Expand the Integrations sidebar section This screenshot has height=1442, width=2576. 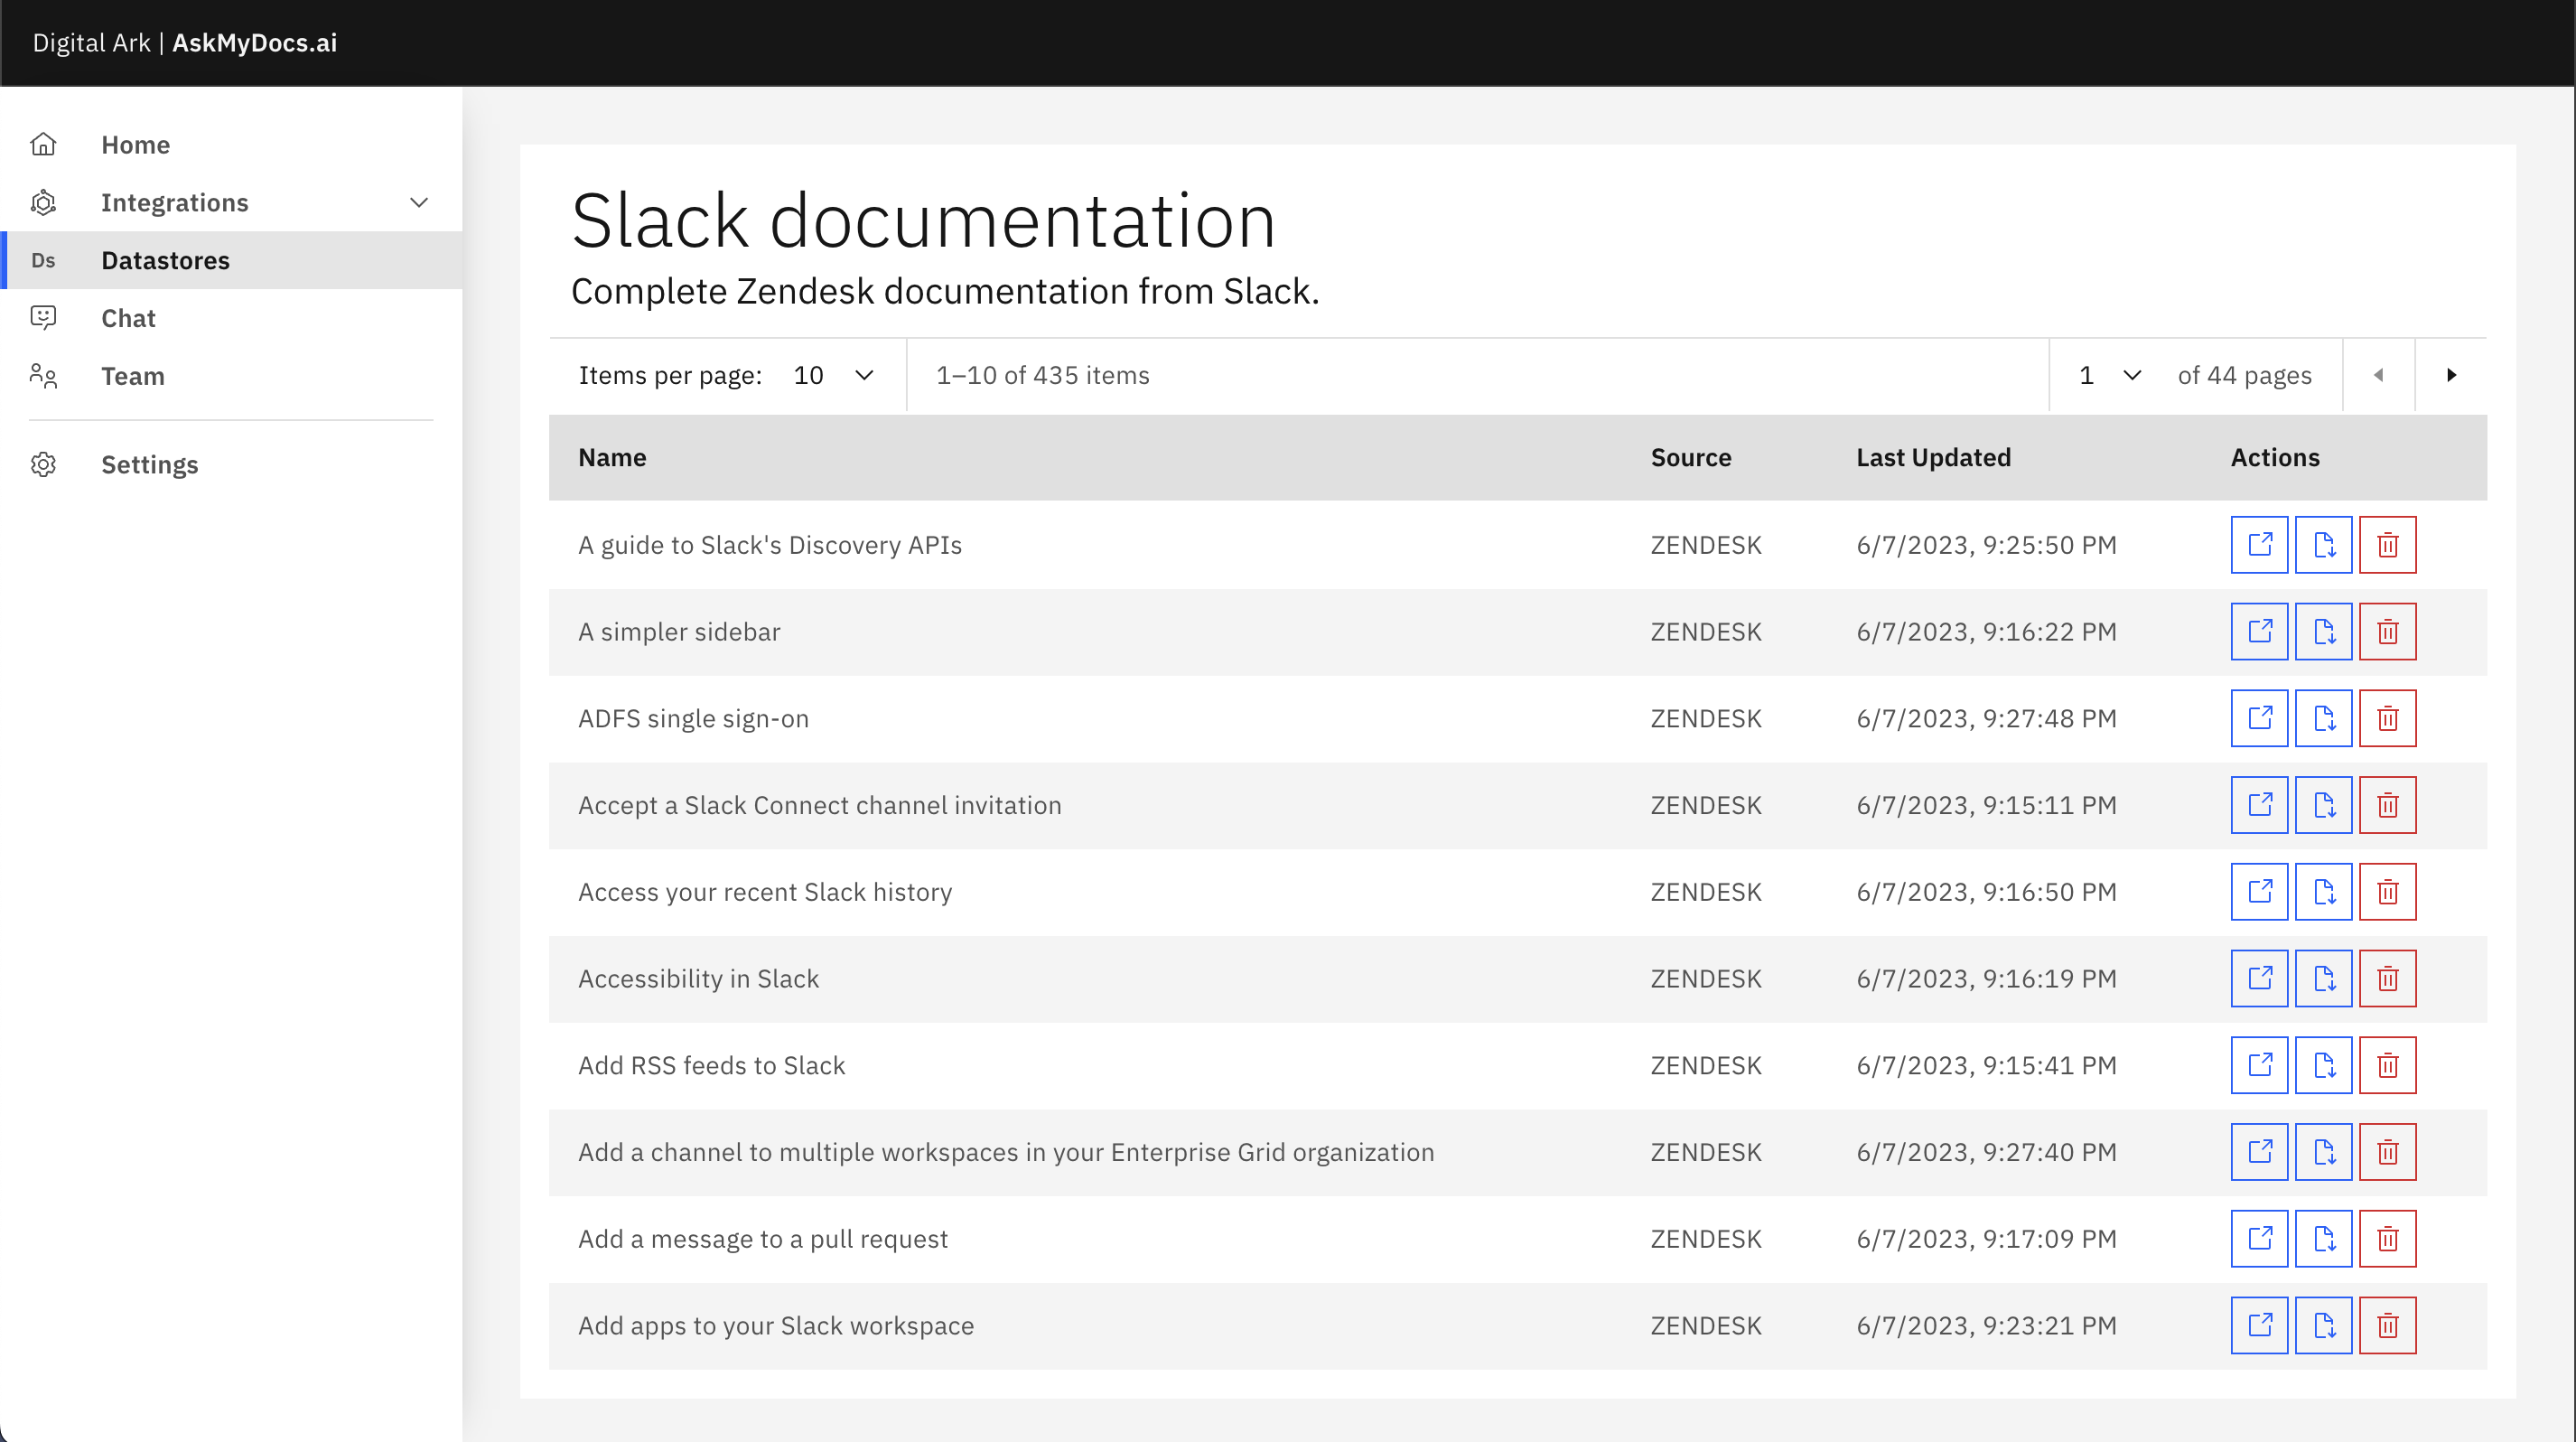[x=231, y=203]
